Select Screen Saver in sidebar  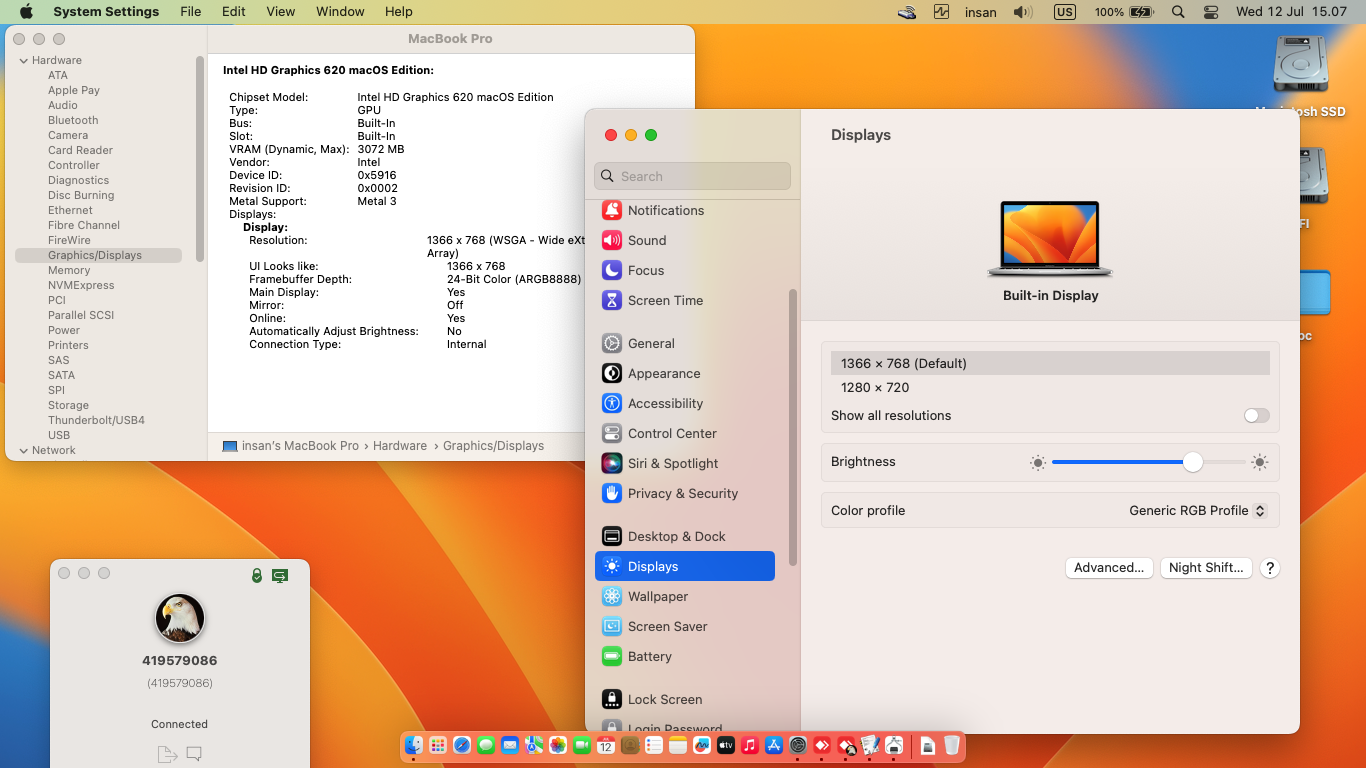pyautogui.click(x=686, y=626)
